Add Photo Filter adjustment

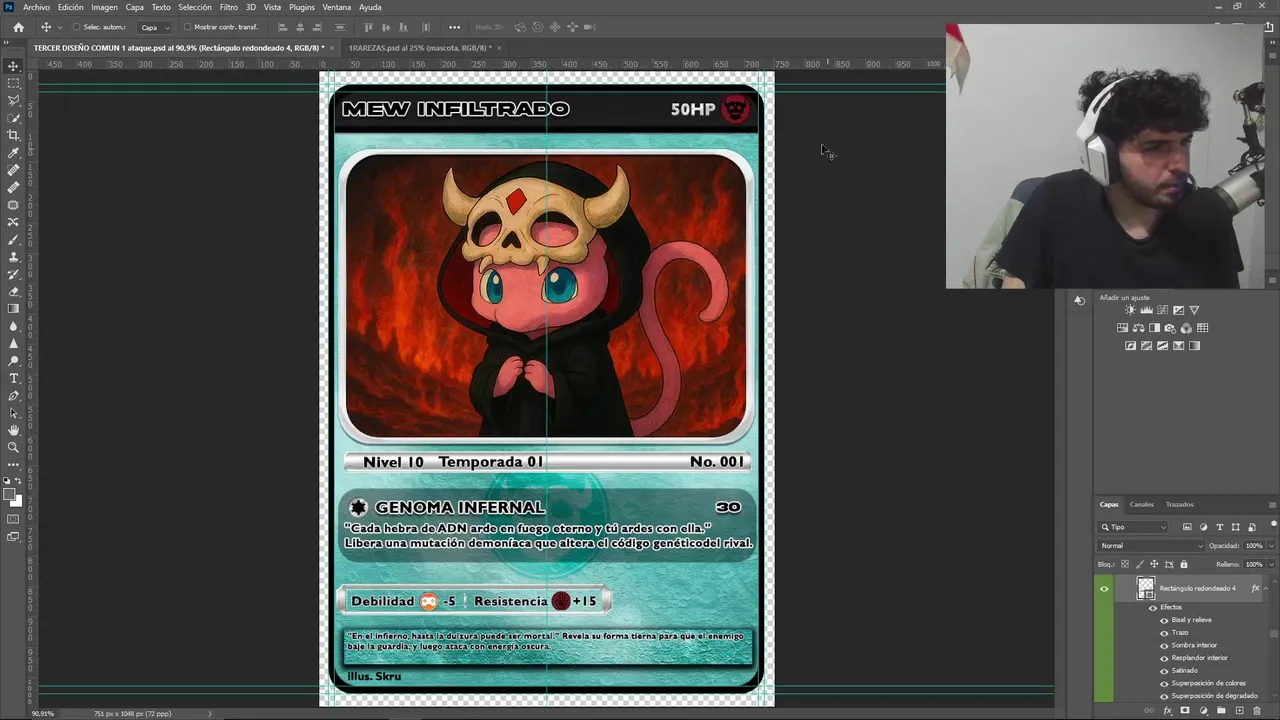coord(1170,328)
